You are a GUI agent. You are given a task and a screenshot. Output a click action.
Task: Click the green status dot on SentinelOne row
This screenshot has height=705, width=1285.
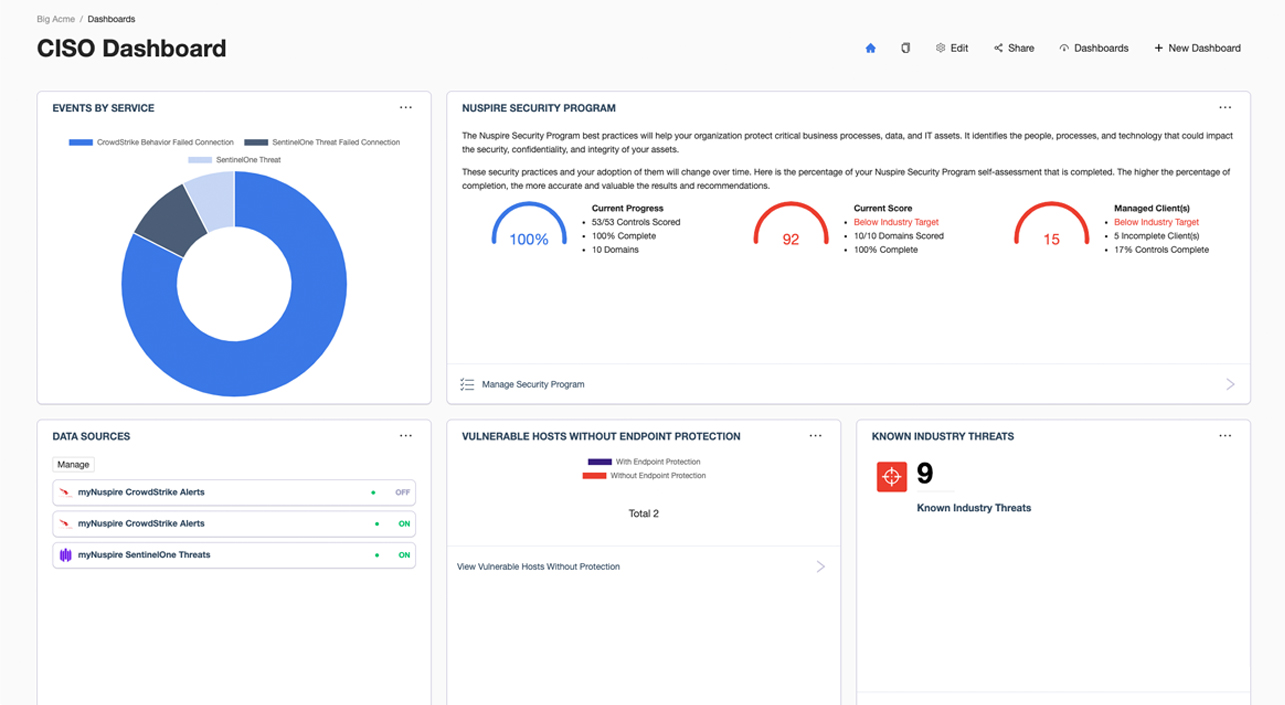point(377,554)
